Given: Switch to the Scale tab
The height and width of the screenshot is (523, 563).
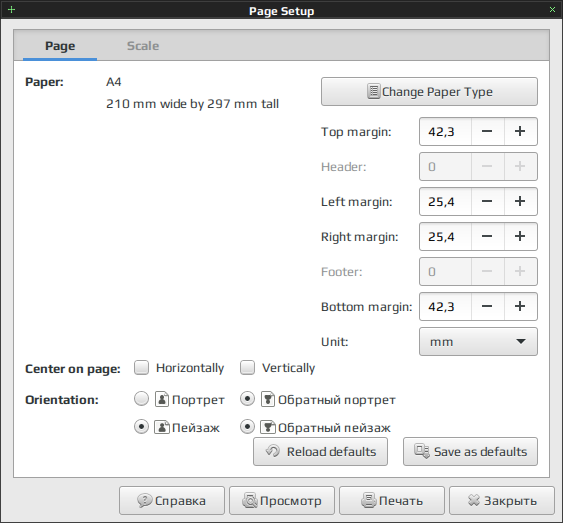Looking at the screenshot, I should (x=143, y=46).
